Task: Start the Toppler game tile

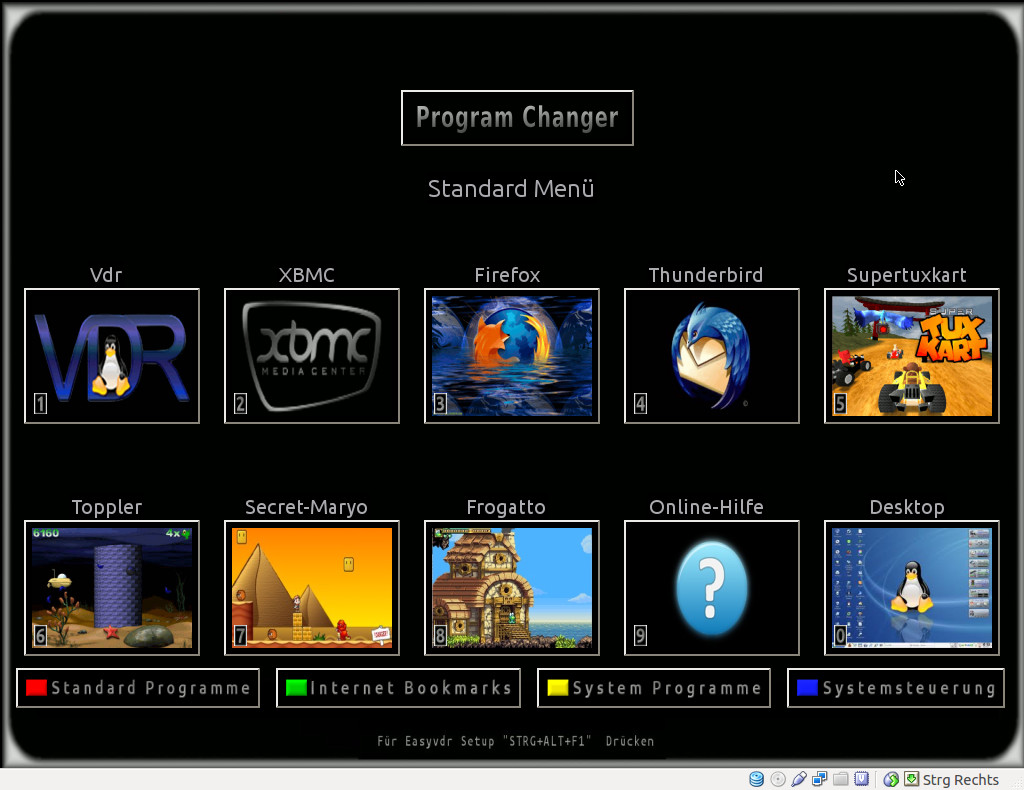Action: (x=112, y=588)
